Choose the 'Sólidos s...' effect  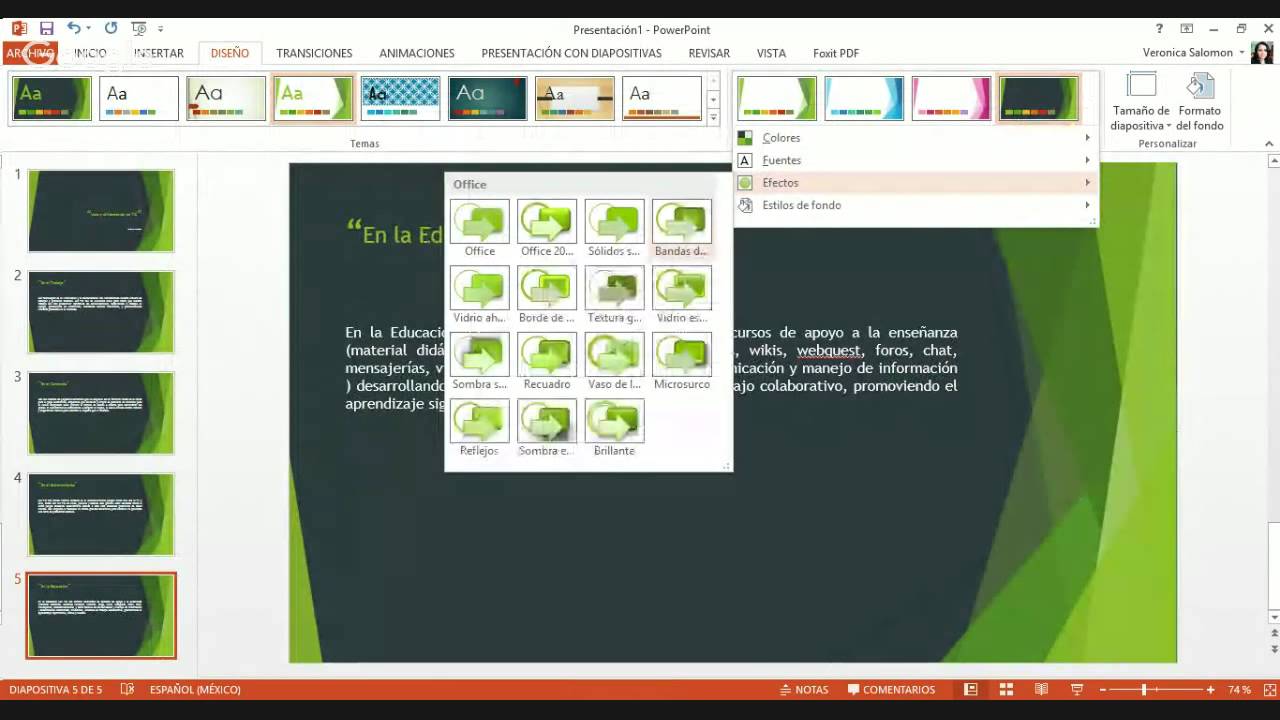point(614,228)
